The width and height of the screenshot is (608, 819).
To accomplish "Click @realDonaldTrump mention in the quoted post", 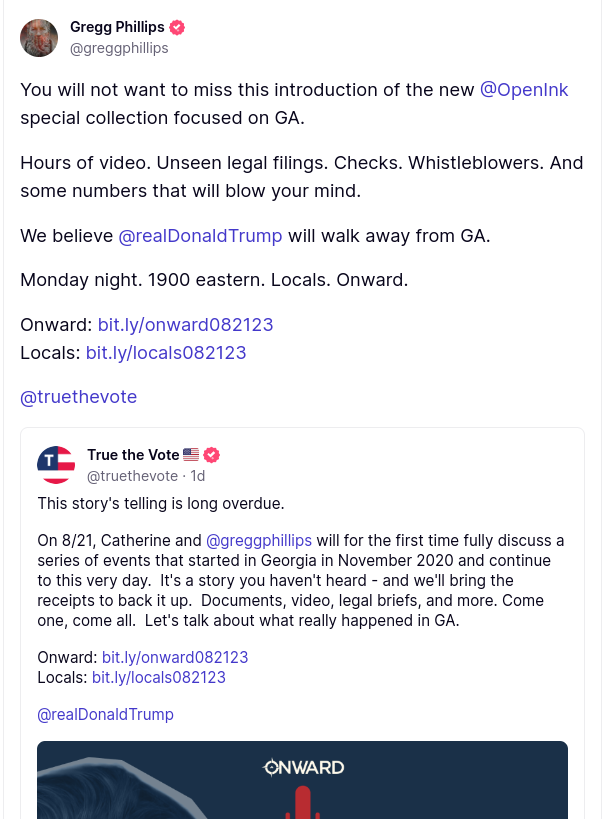I will pyautogui.click(x=105, y=714).
